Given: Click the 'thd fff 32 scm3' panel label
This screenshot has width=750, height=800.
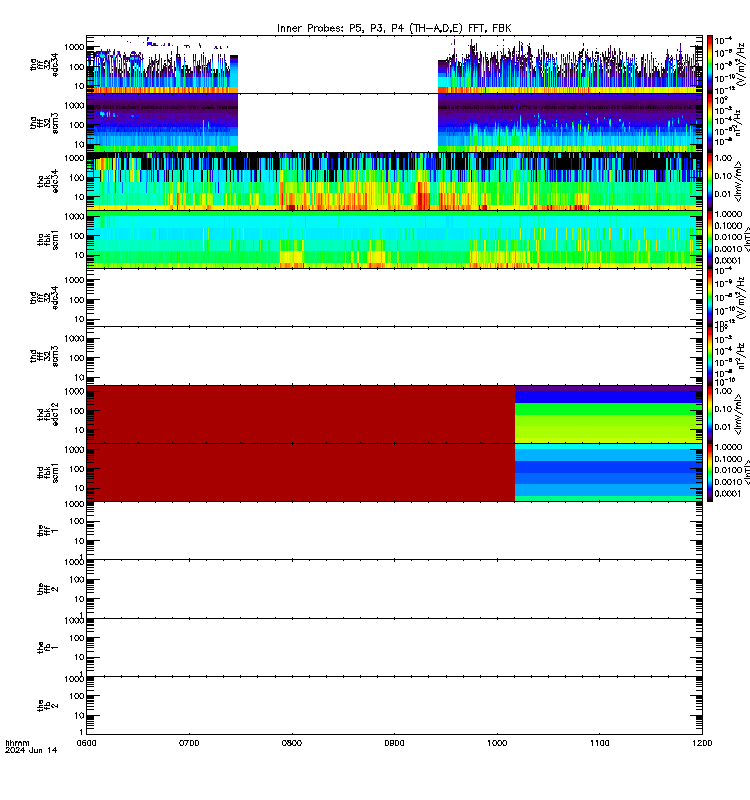Looking at the screenshot, I should pyautogui.click(x=44, y=356).
